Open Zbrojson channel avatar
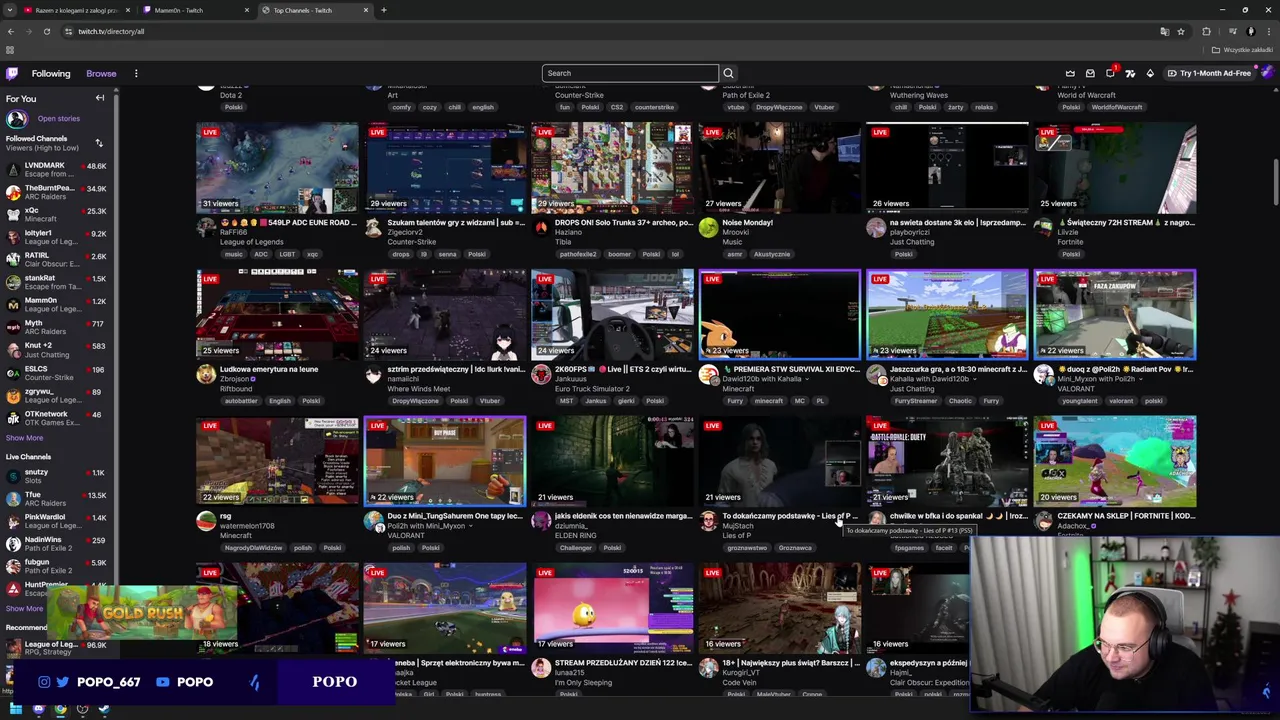Image resolution: width=1280 pixels, height=720 pixels. point(206,375)
